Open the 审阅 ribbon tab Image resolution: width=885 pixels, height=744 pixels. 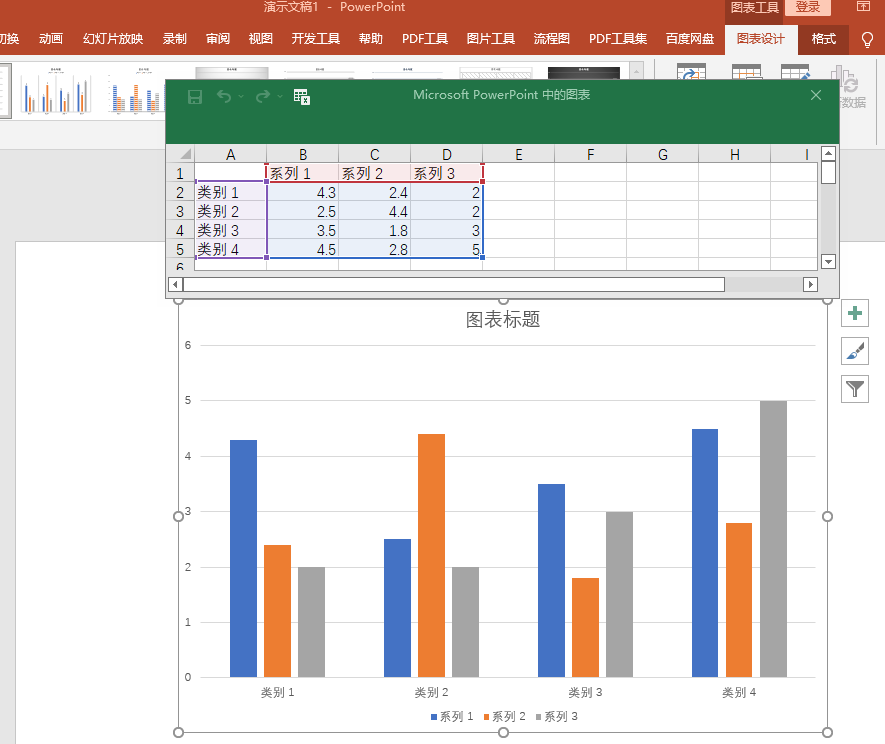(218, 39)
